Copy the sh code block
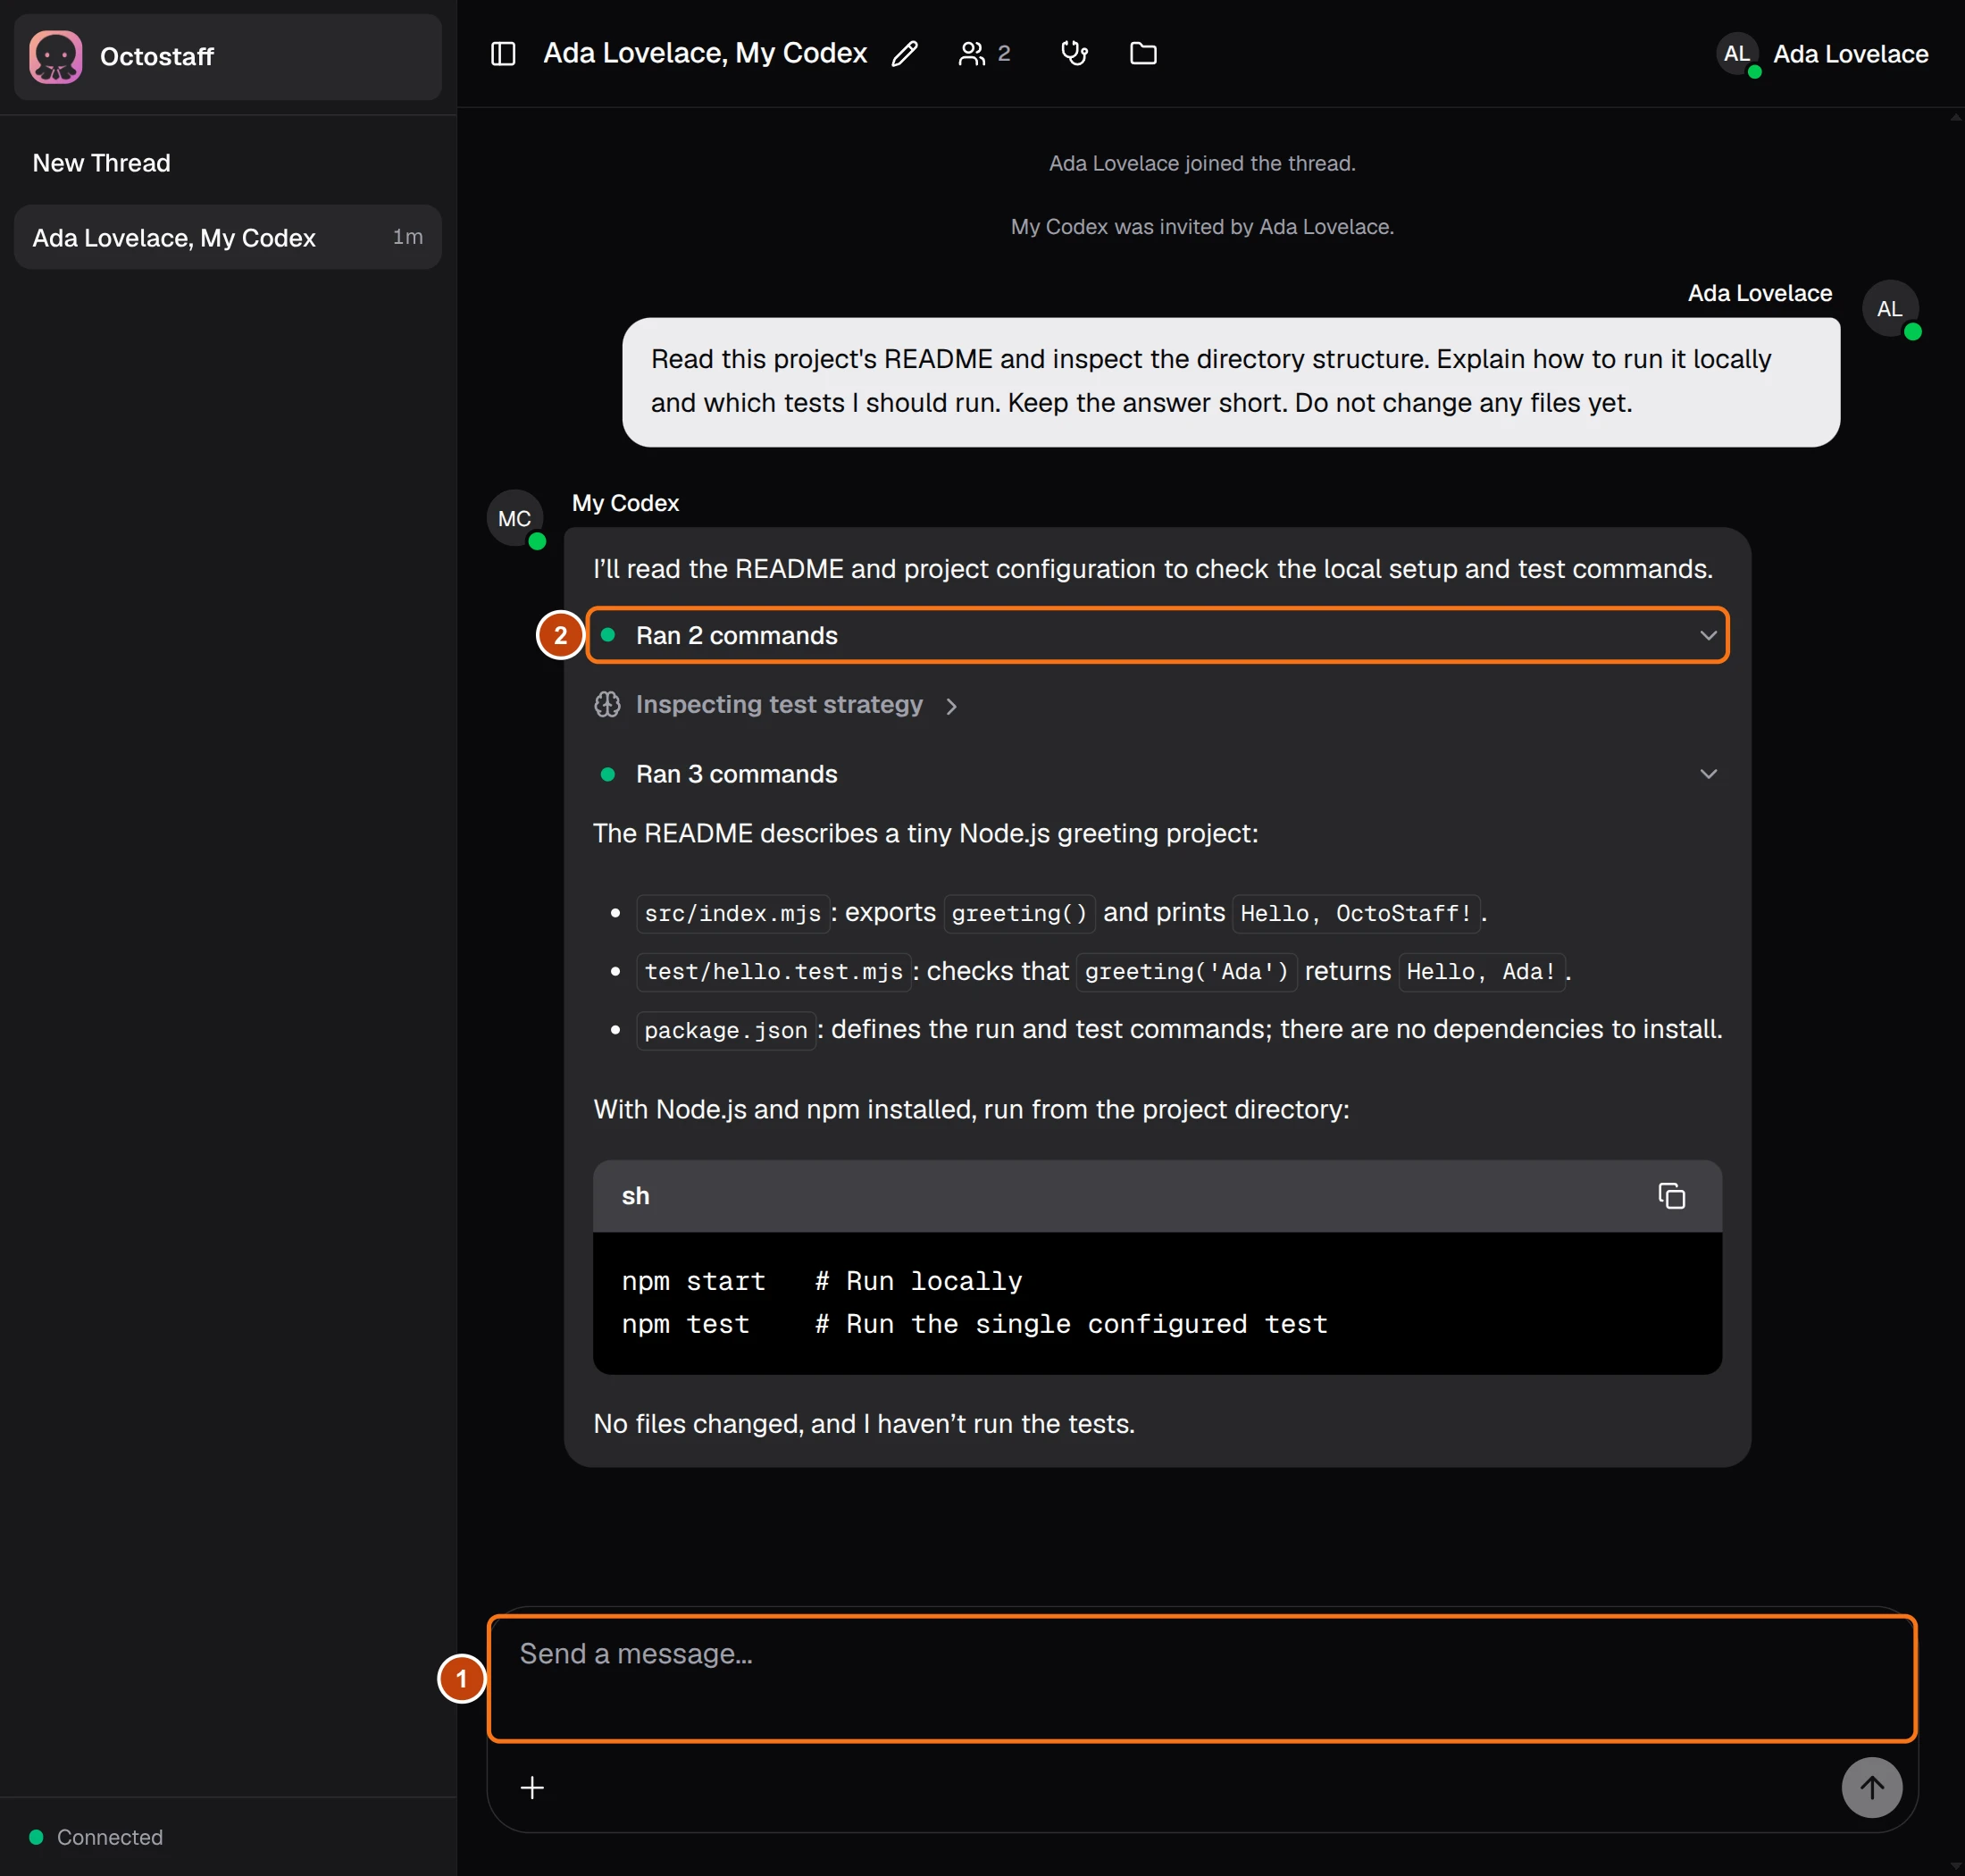Screen dimensions: 1965x1876 1671,1196
